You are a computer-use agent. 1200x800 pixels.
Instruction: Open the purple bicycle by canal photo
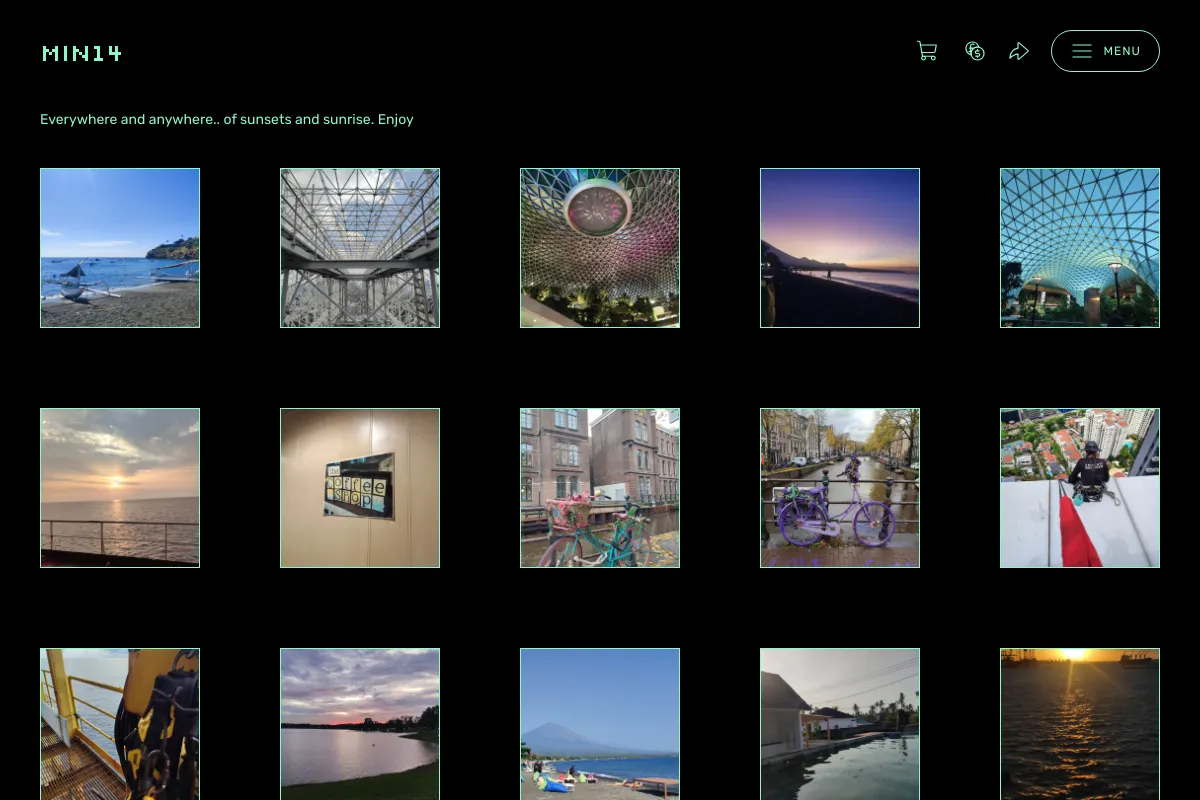tap(840, 488)
